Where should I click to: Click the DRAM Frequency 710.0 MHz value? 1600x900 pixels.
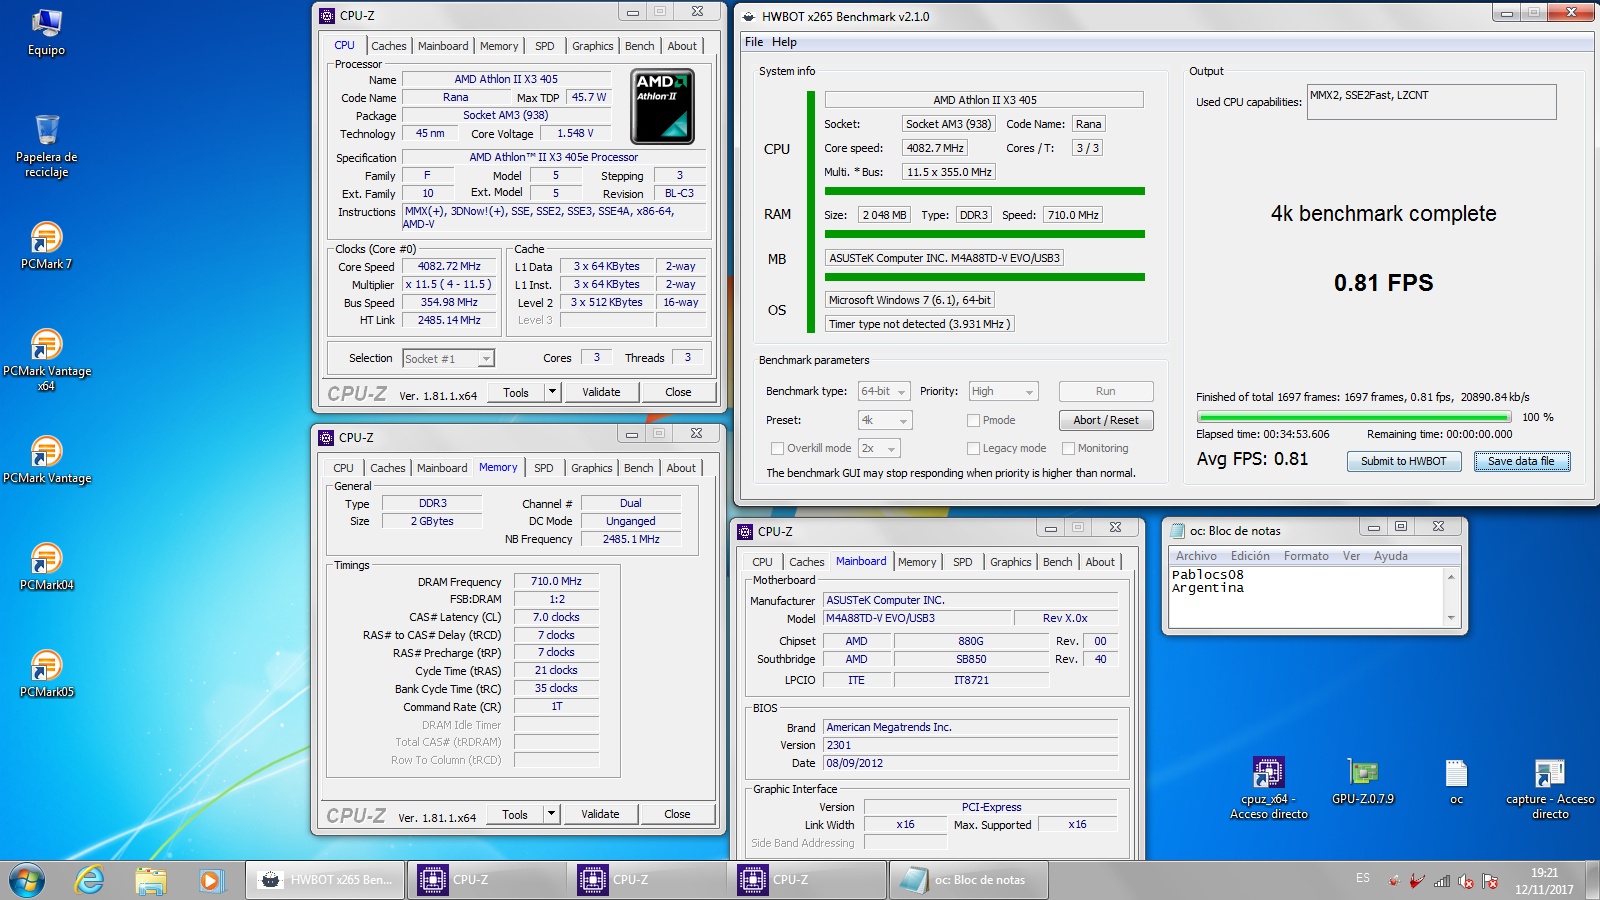[x=556, y=581]
